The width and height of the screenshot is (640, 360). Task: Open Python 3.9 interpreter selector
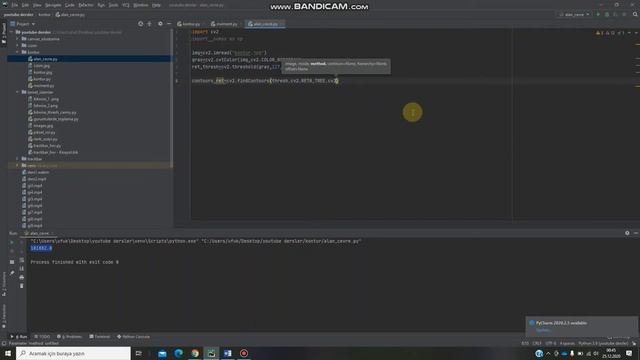[603, 344]
